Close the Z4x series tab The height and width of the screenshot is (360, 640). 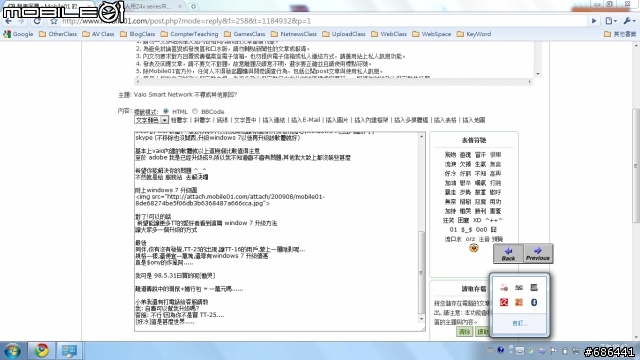(x=179, y=7)
